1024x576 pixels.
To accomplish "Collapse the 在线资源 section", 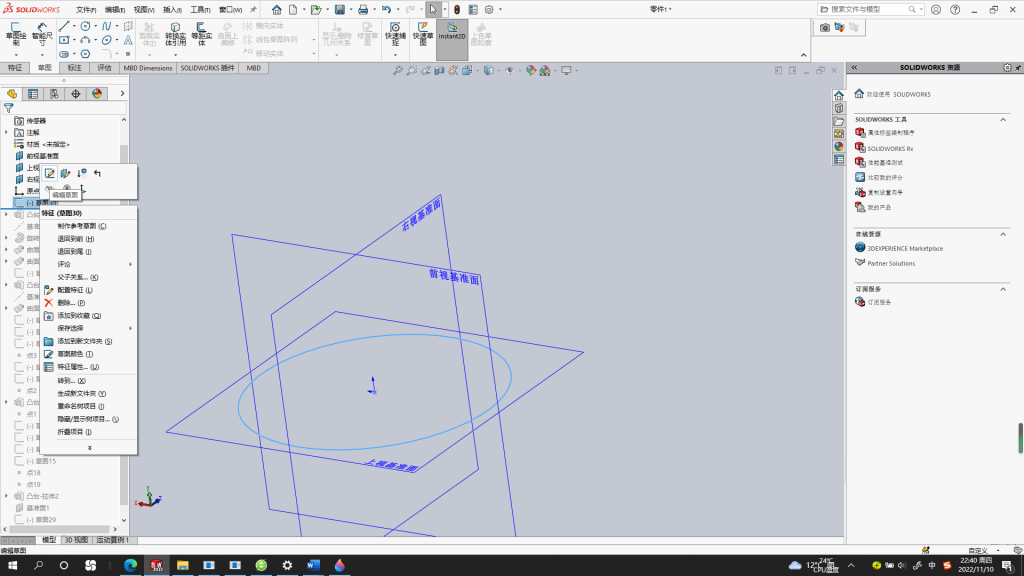I will click(x=1003, y=234).
